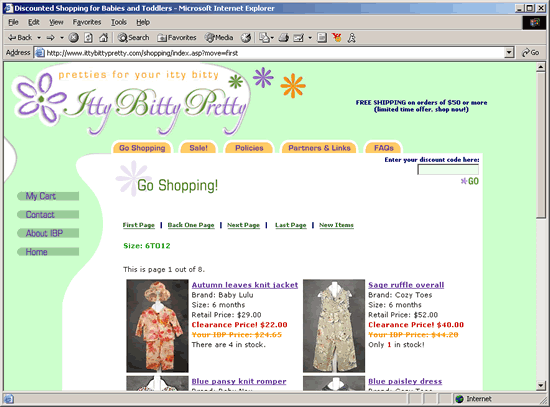Viewport: 550px width, 407px height.
Task: Open Blue pansy knit romper link
Action: pyautogui.click(x=239, y=381)
